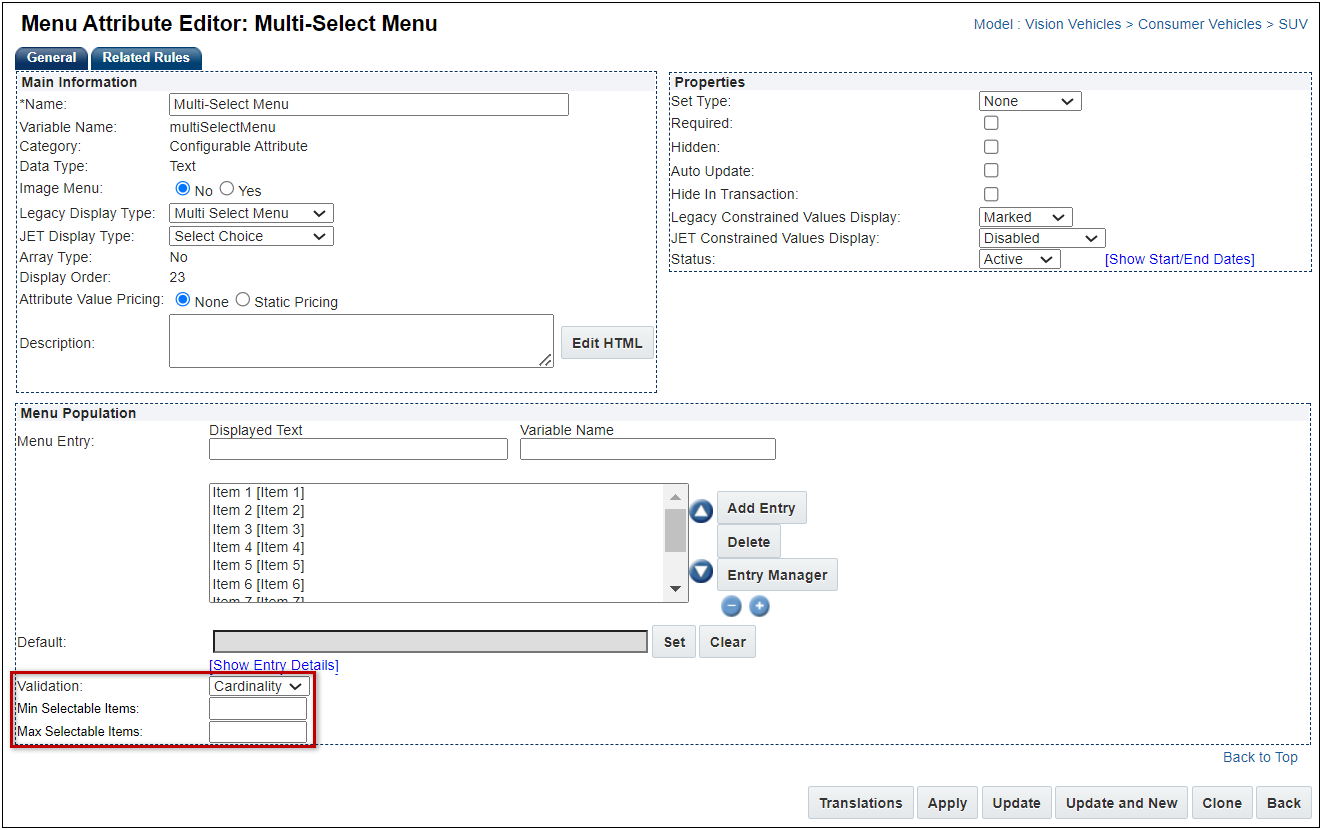1322x830 pixels.
Task: Click entry list scroll up arrow
Action: coord(675,496)
